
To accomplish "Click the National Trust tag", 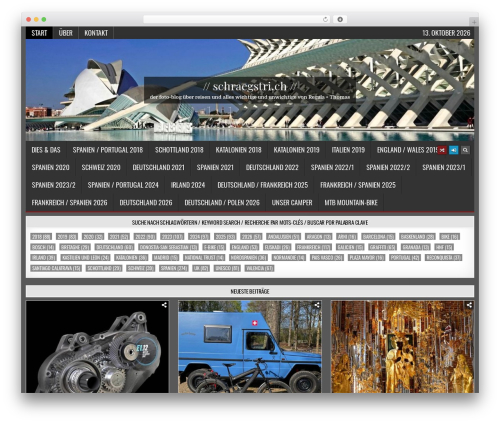I will point(204,258).
